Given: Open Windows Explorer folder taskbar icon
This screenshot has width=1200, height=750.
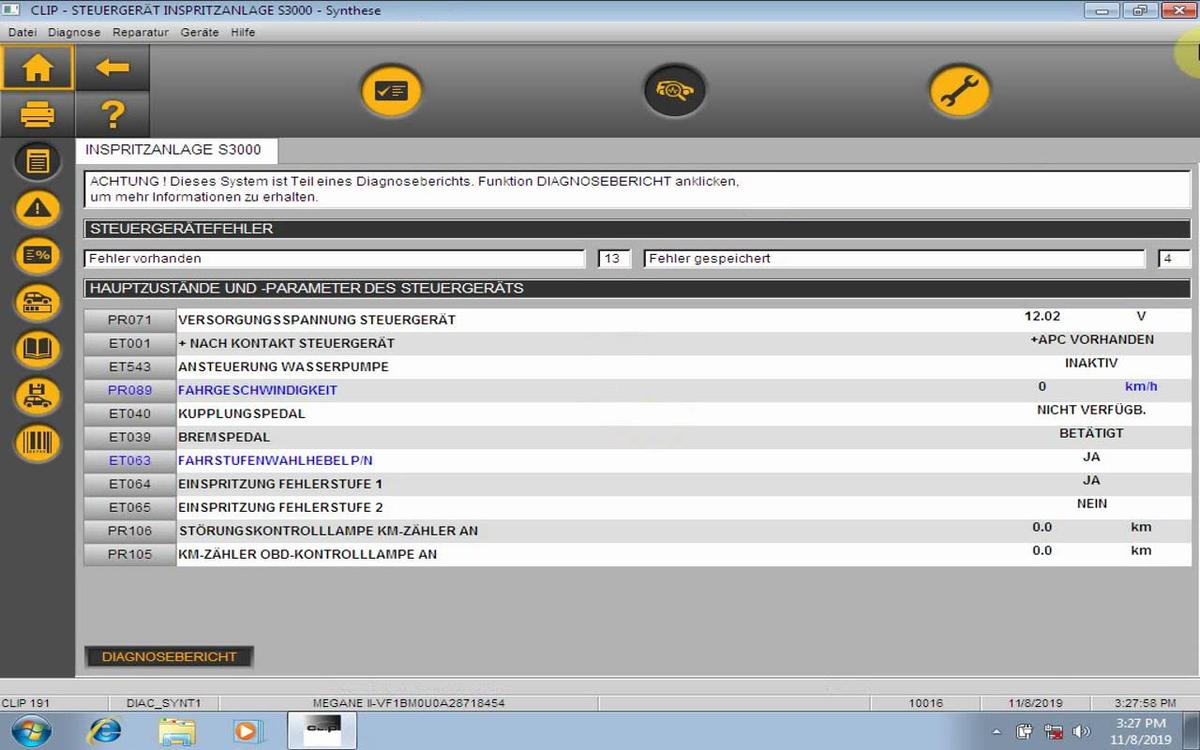Looking at the screenshot, I should [x=177, y=731].
